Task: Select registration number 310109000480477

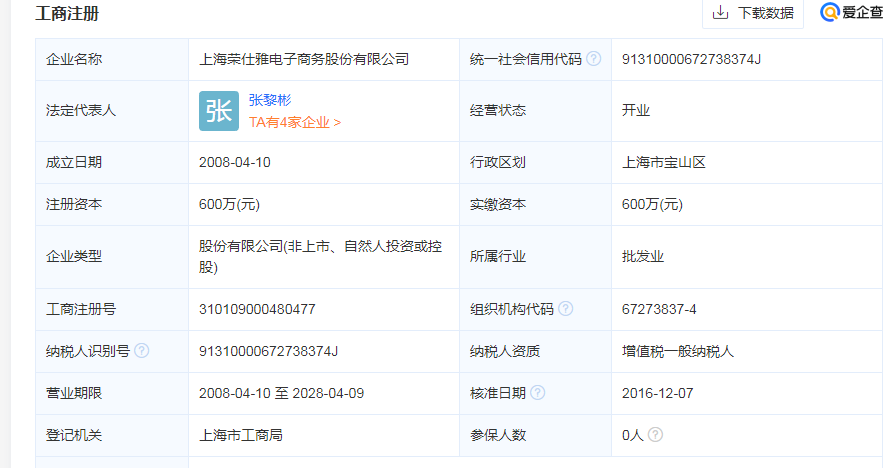Action: click(257, 310)
